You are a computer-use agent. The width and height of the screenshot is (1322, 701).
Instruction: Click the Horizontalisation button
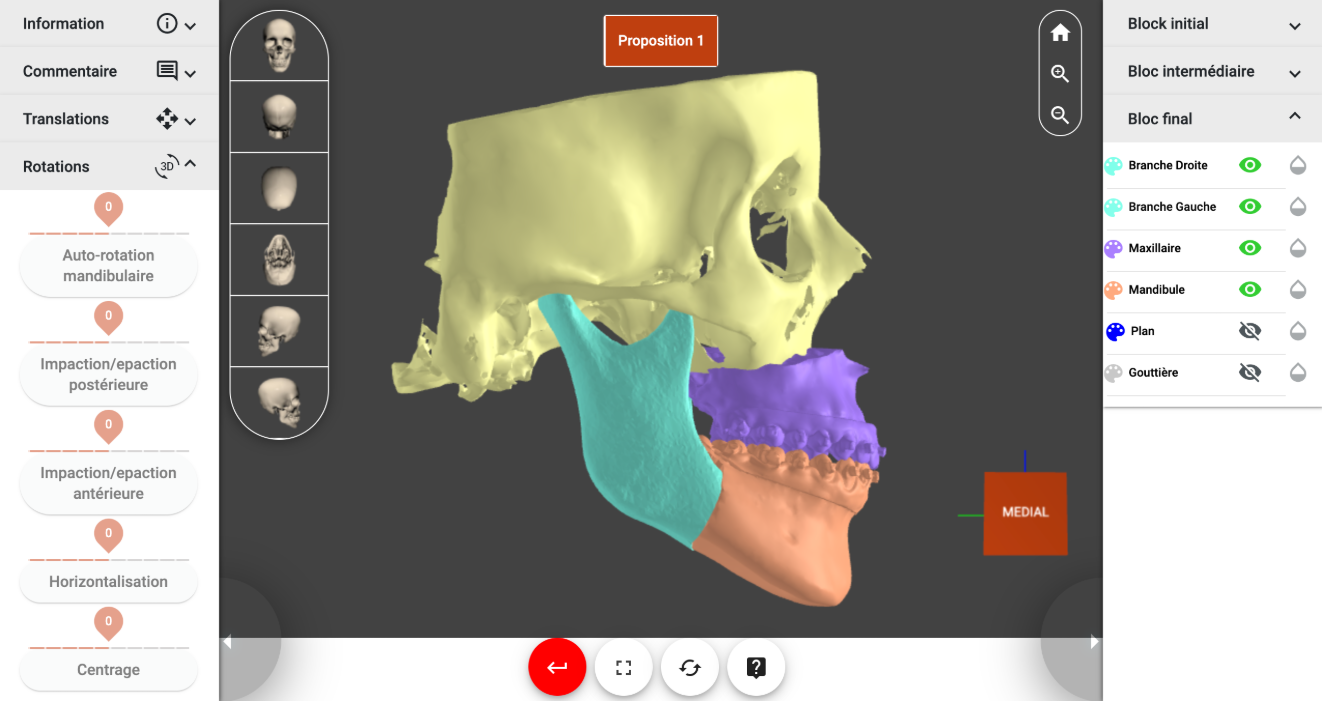(x=109, y=582)
